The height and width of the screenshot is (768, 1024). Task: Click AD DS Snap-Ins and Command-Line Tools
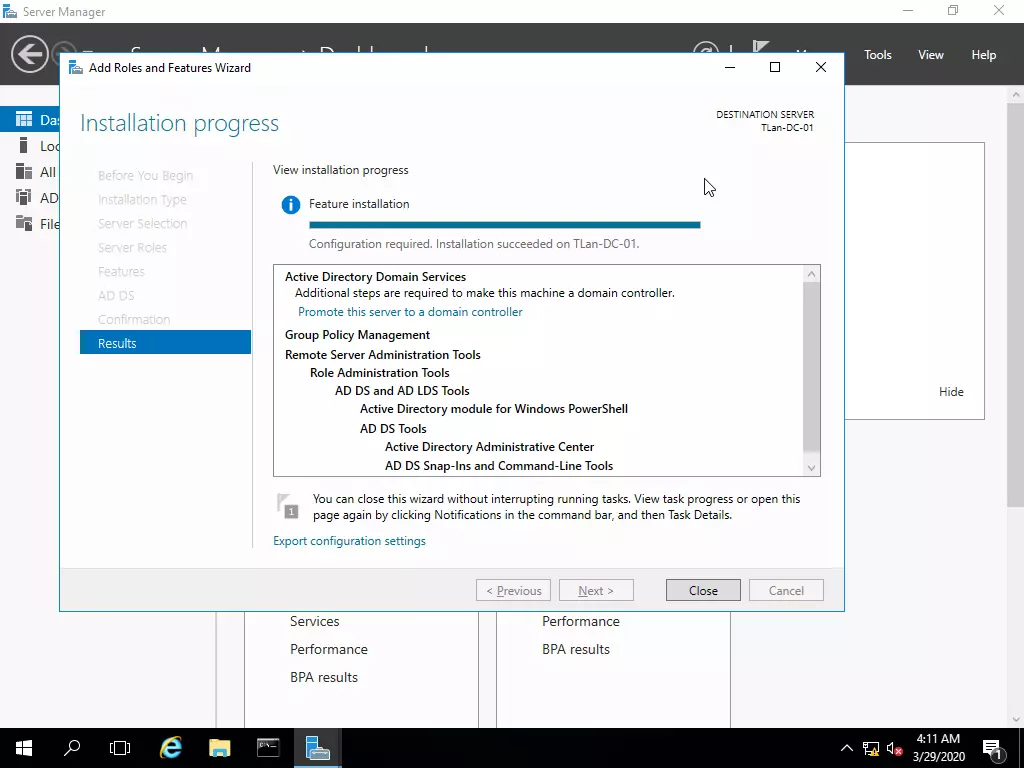pos(499,466)
